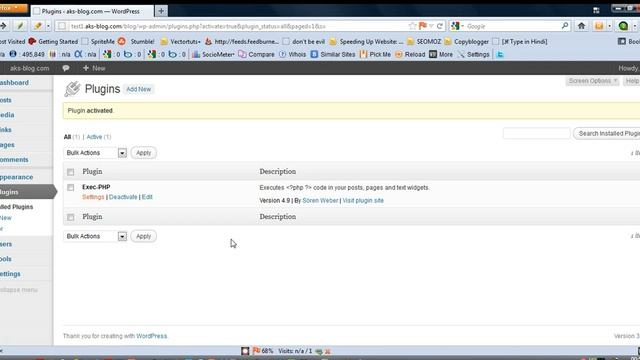Click the top Apply button

tap(143, 153)
